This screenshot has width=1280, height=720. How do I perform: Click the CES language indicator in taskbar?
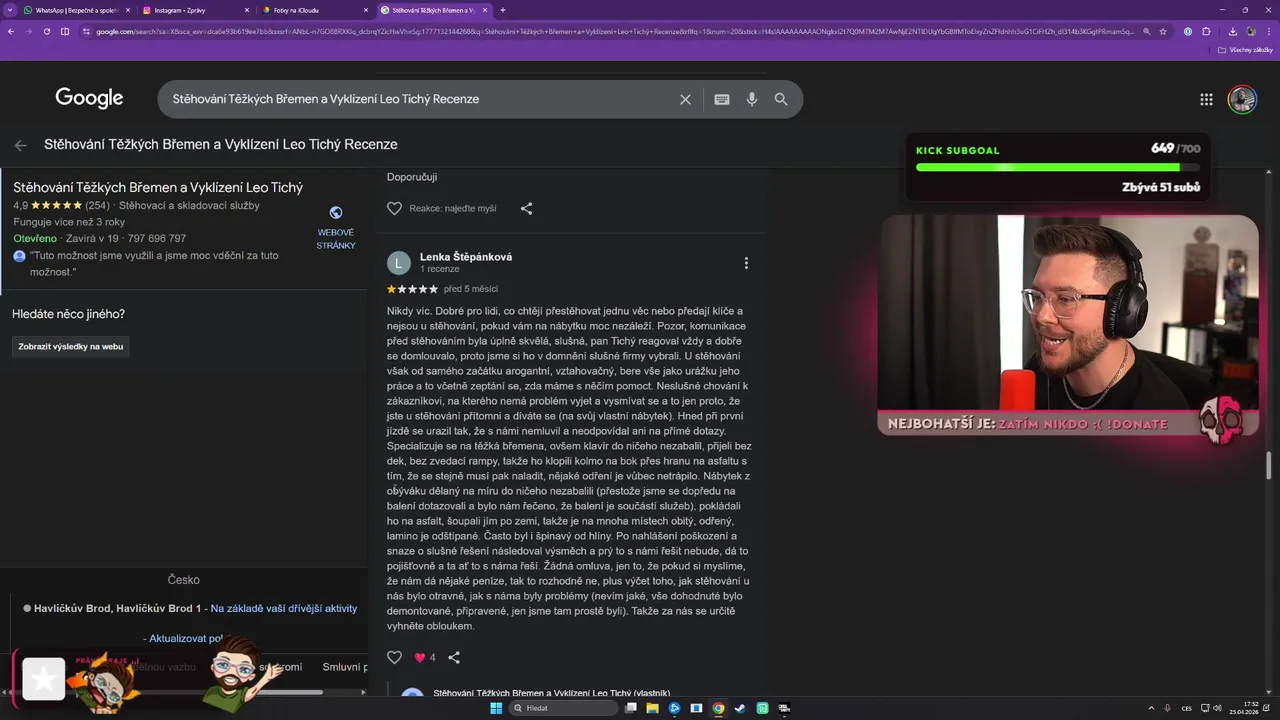tap(1187, 708)
